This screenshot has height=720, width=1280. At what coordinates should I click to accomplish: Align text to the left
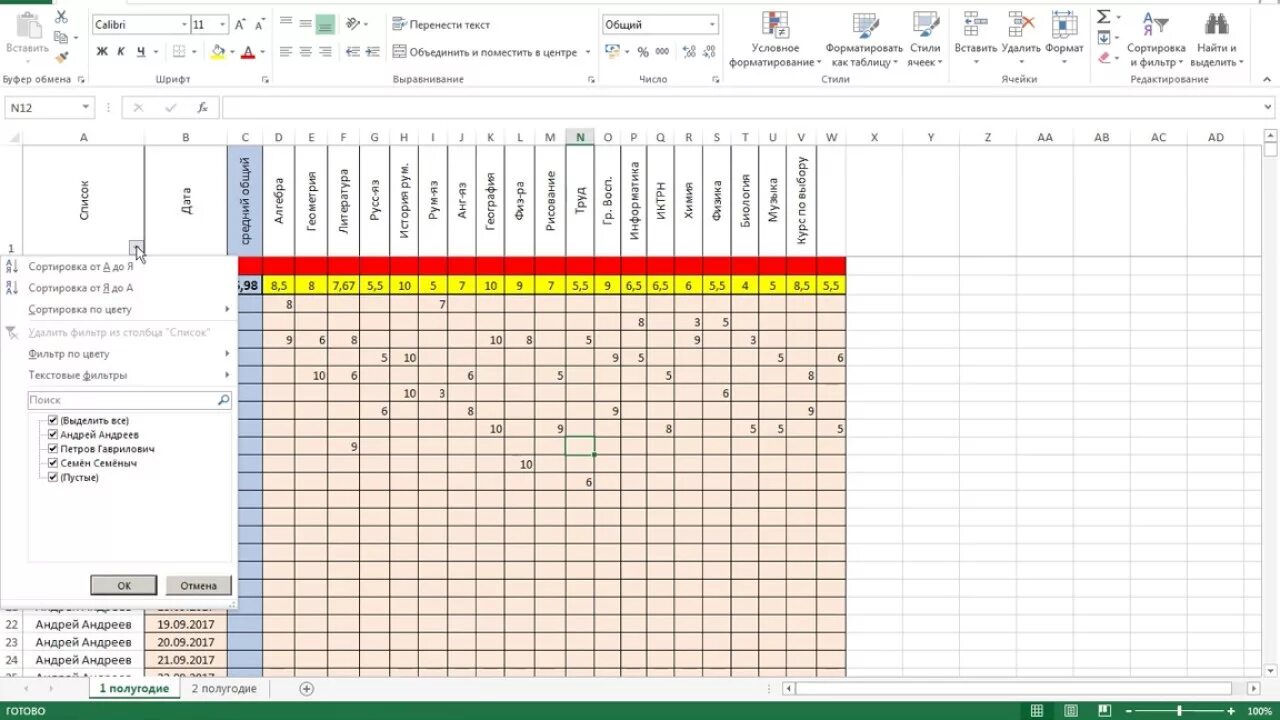pos(285,52)
